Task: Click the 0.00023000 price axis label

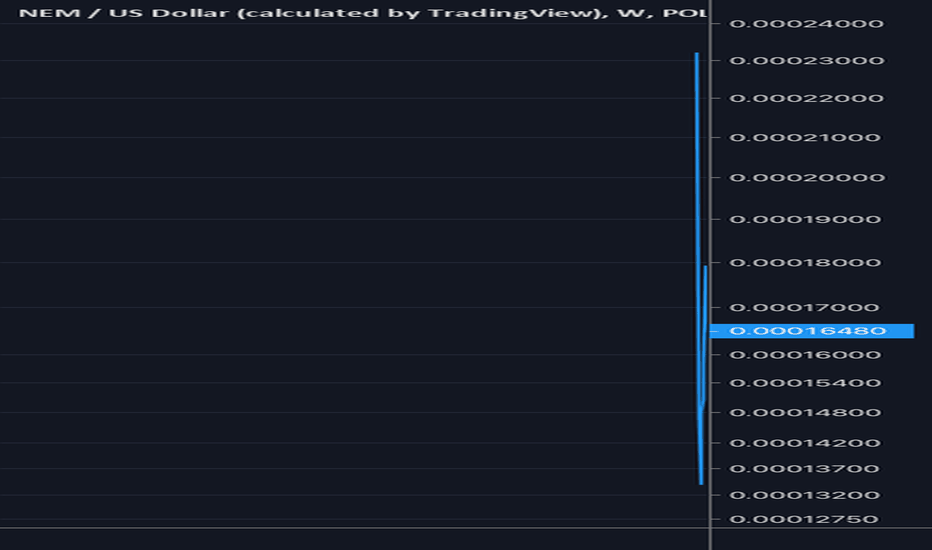Action: pos(807,60)
